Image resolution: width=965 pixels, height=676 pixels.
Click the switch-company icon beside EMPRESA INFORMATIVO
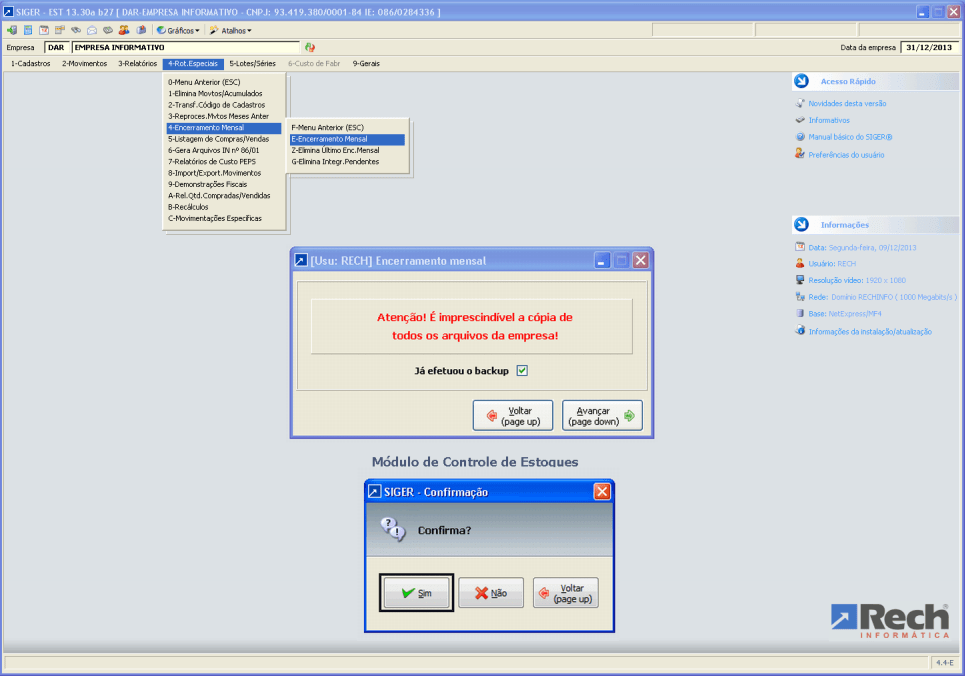point(310,47)
